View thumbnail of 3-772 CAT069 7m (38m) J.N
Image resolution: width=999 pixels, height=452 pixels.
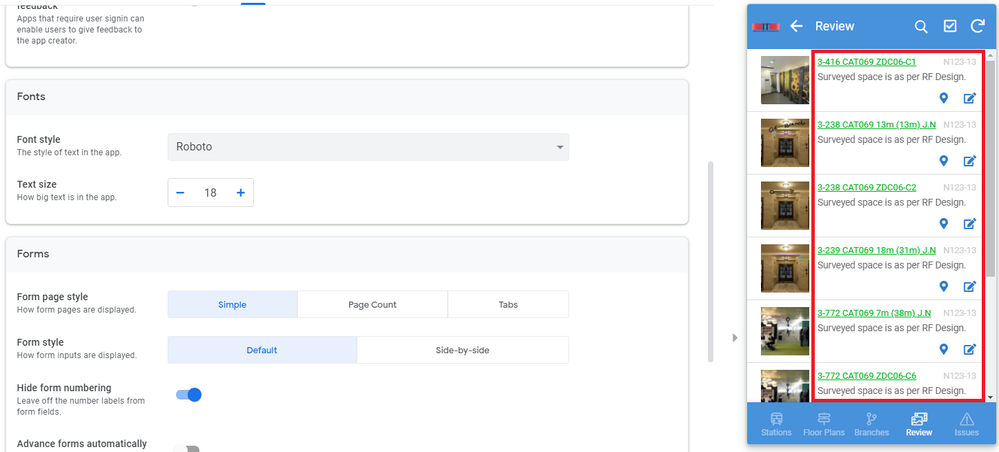[x=785, y=331]
